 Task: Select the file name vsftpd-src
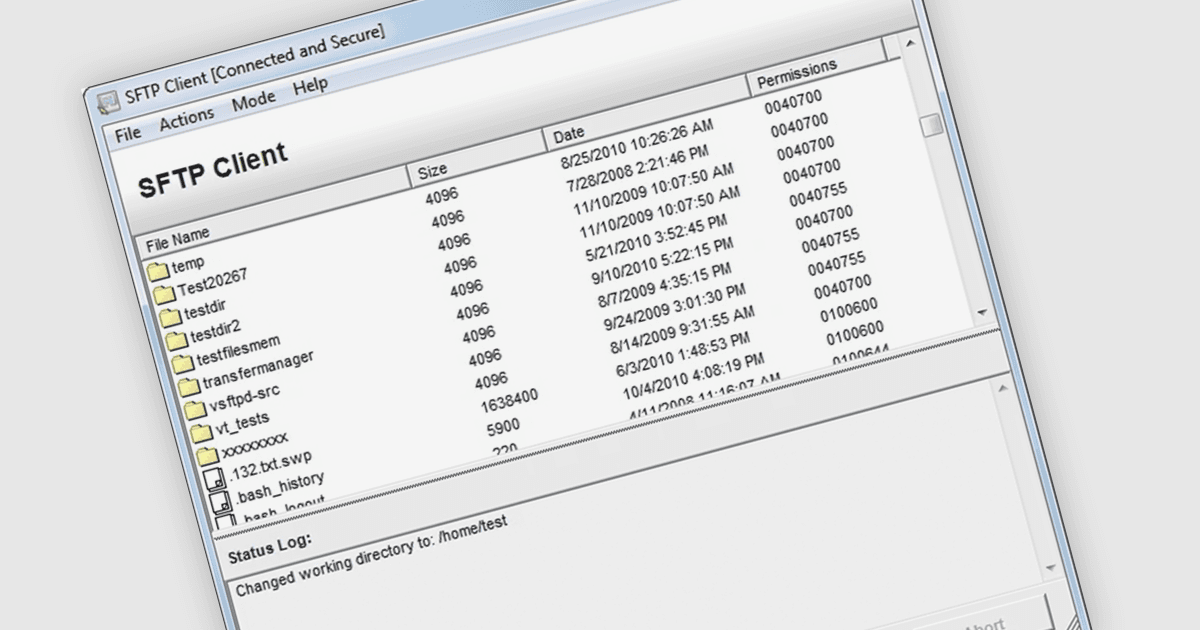246,398
